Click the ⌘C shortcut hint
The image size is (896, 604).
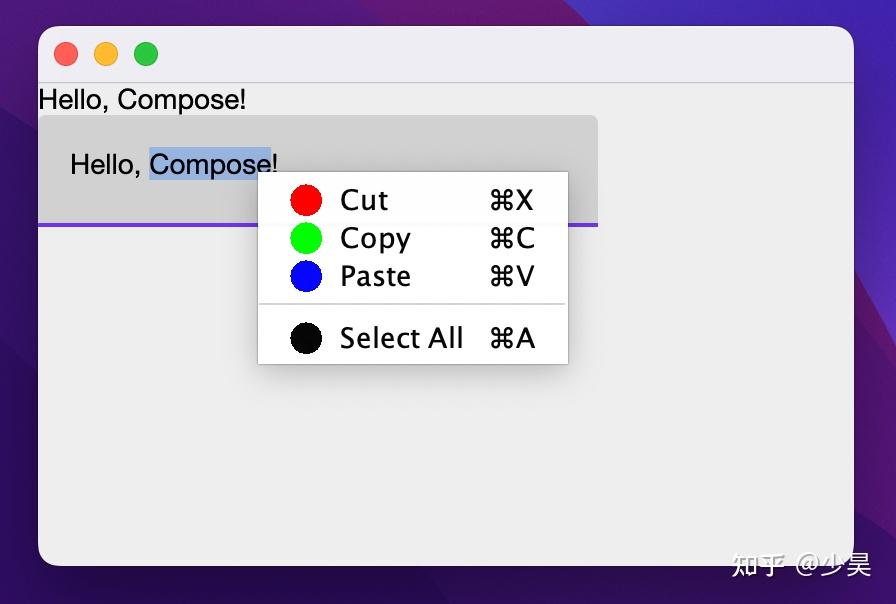pos(511,238)
